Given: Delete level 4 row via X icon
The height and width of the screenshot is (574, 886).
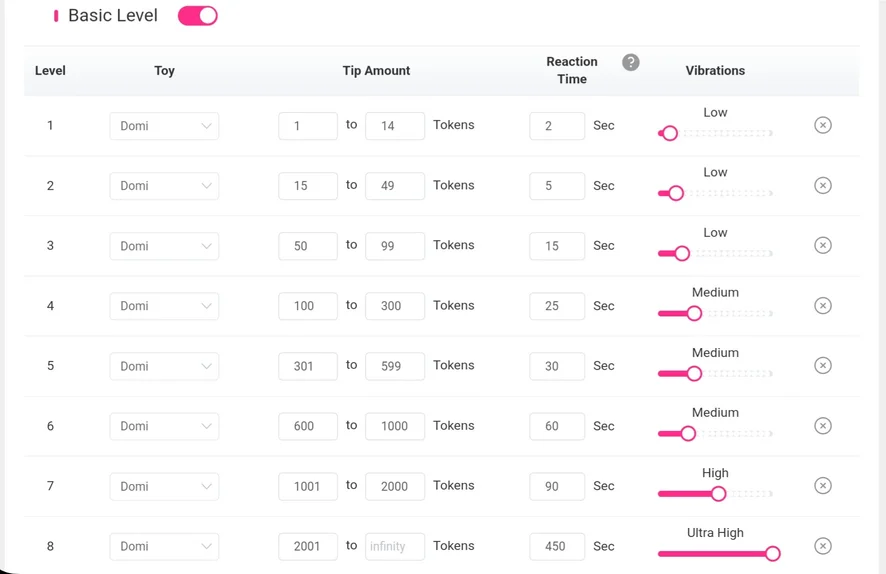Looking at the screenshot, I should [822, 305].
